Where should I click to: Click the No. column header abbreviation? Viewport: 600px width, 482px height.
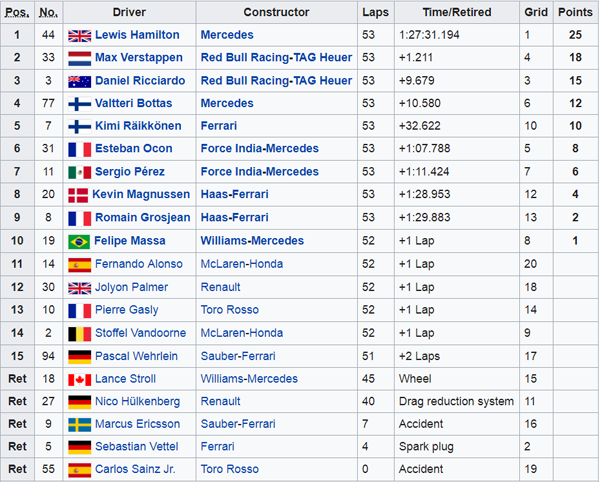[x=49, y=13]
